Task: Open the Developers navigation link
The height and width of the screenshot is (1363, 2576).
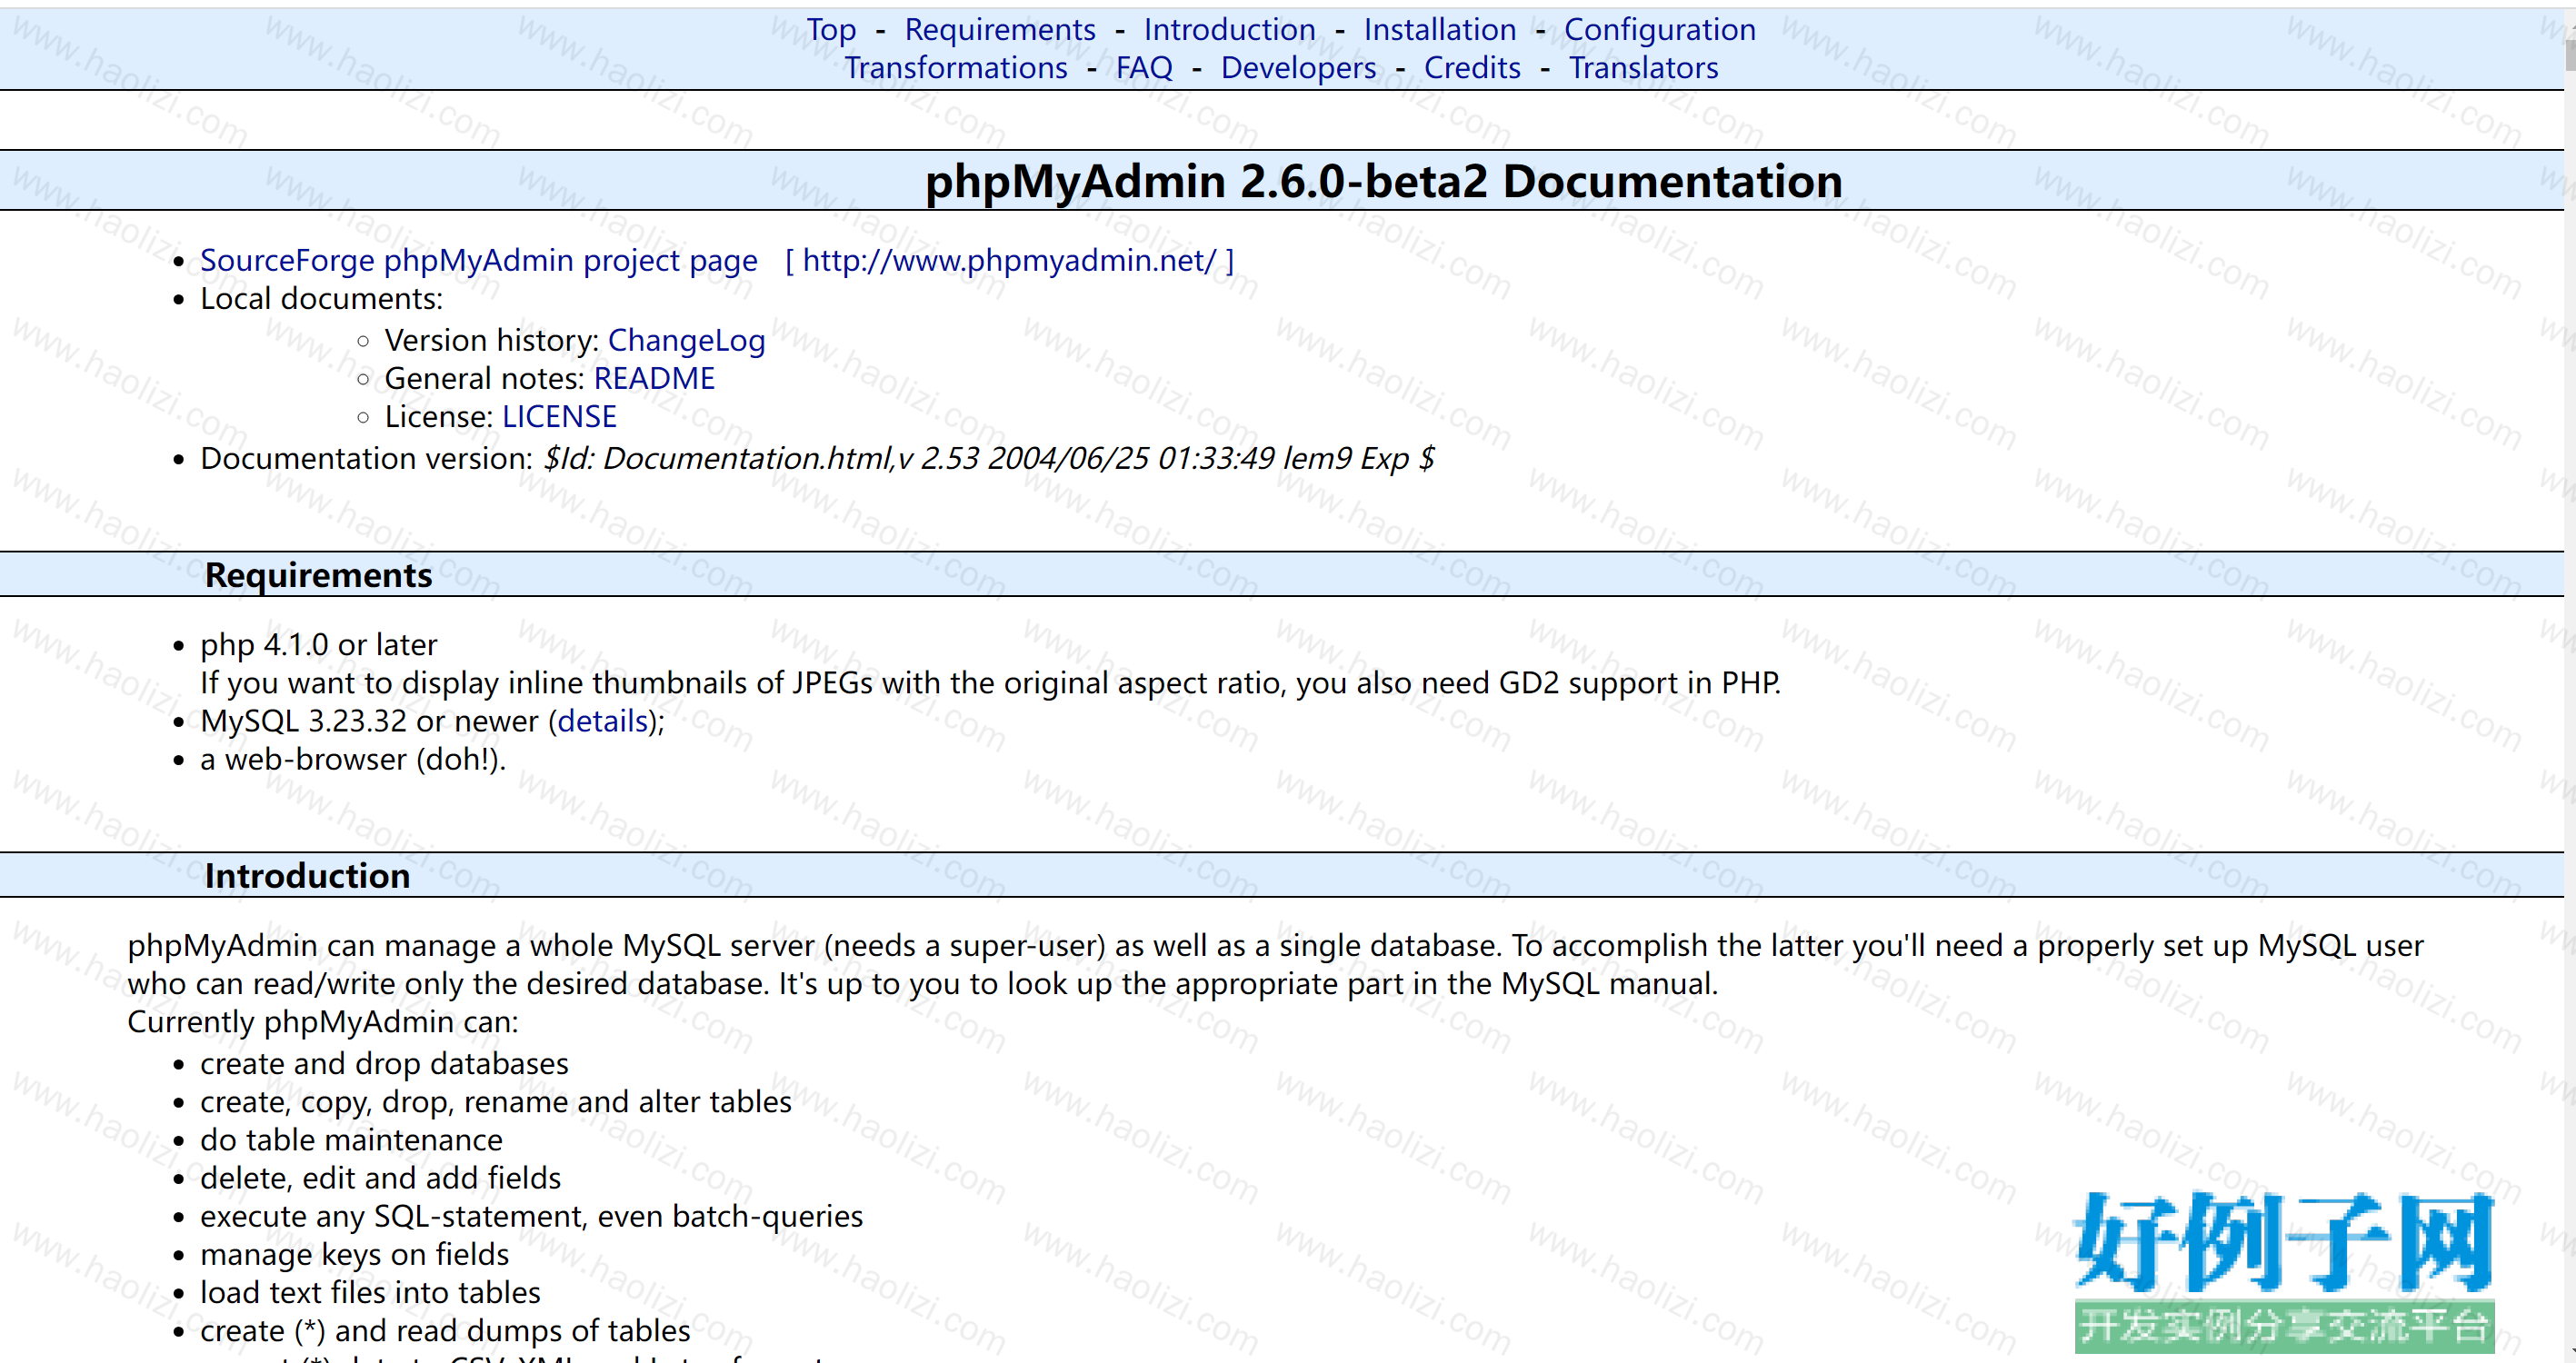Action: pos(1298,68)
